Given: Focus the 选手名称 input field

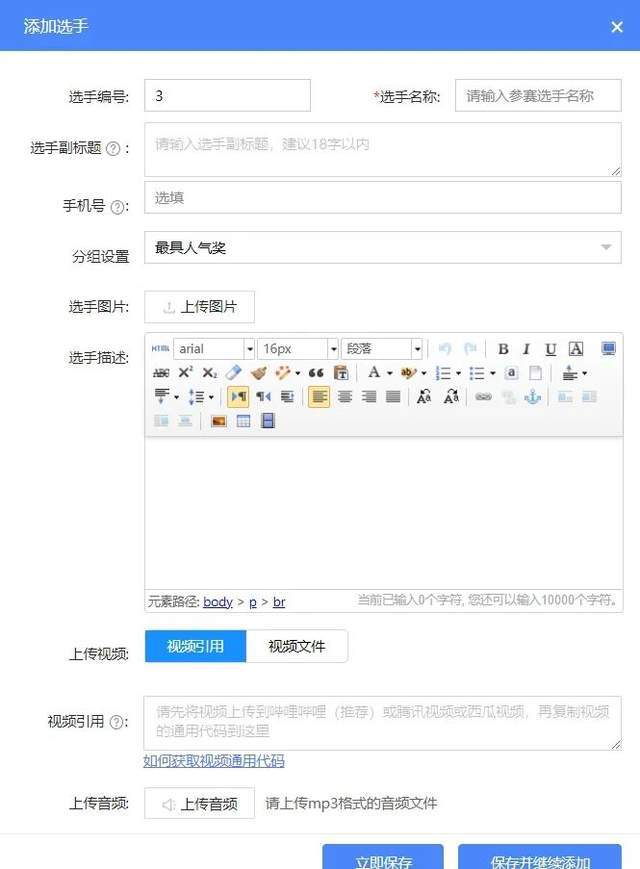Looking at the screenshot, I should (538, 95).
